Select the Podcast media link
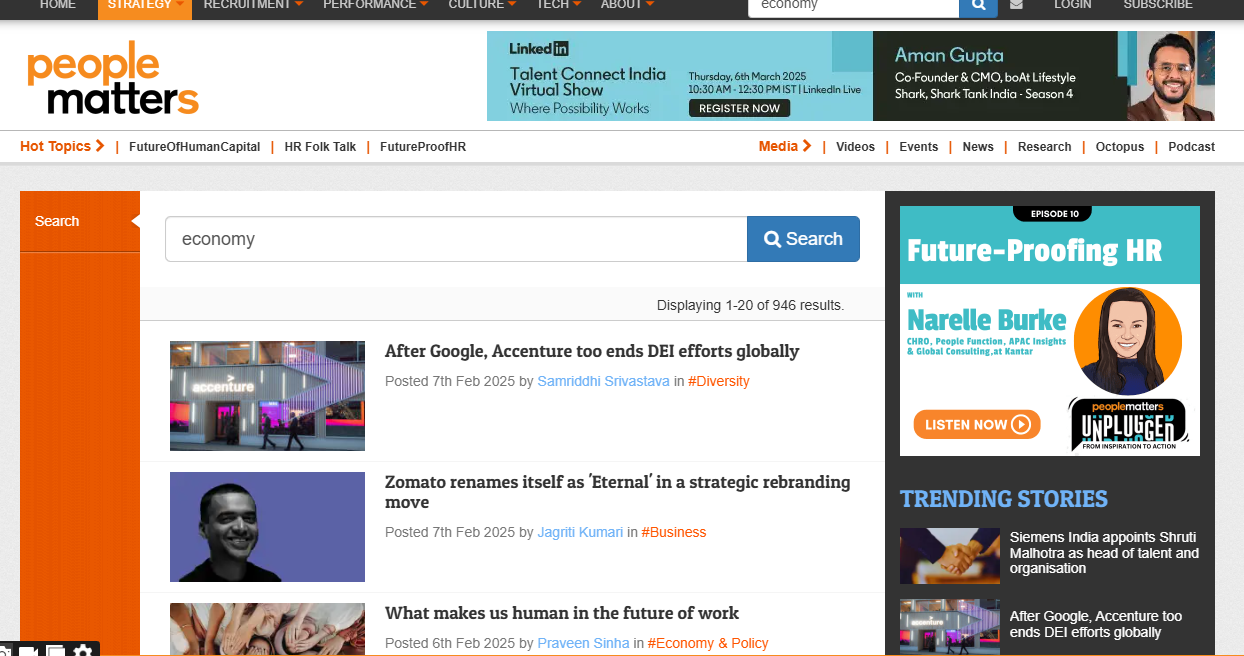The width and height of the screenshot is (1244, 656). 1191,147
